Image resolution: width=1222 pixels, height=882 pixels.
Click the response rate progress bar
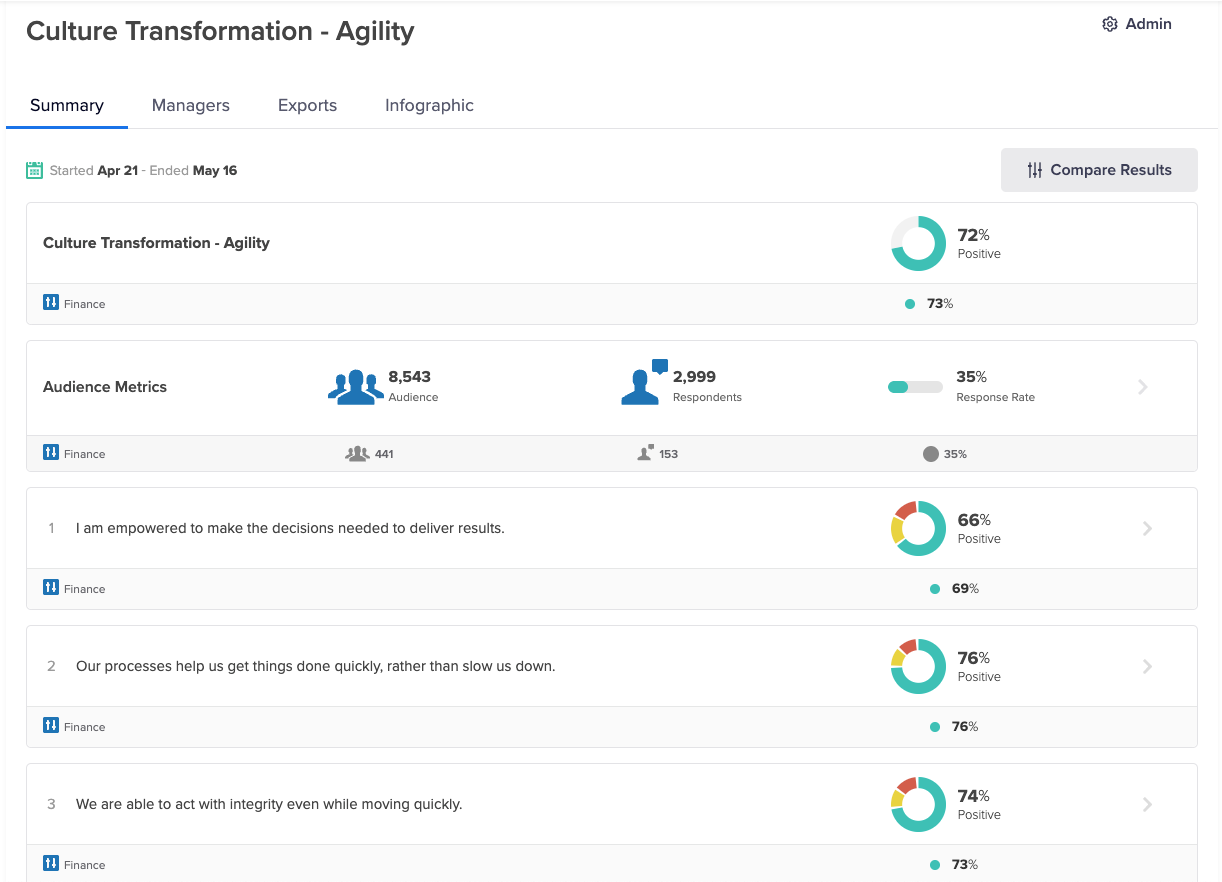coord(915,387)
